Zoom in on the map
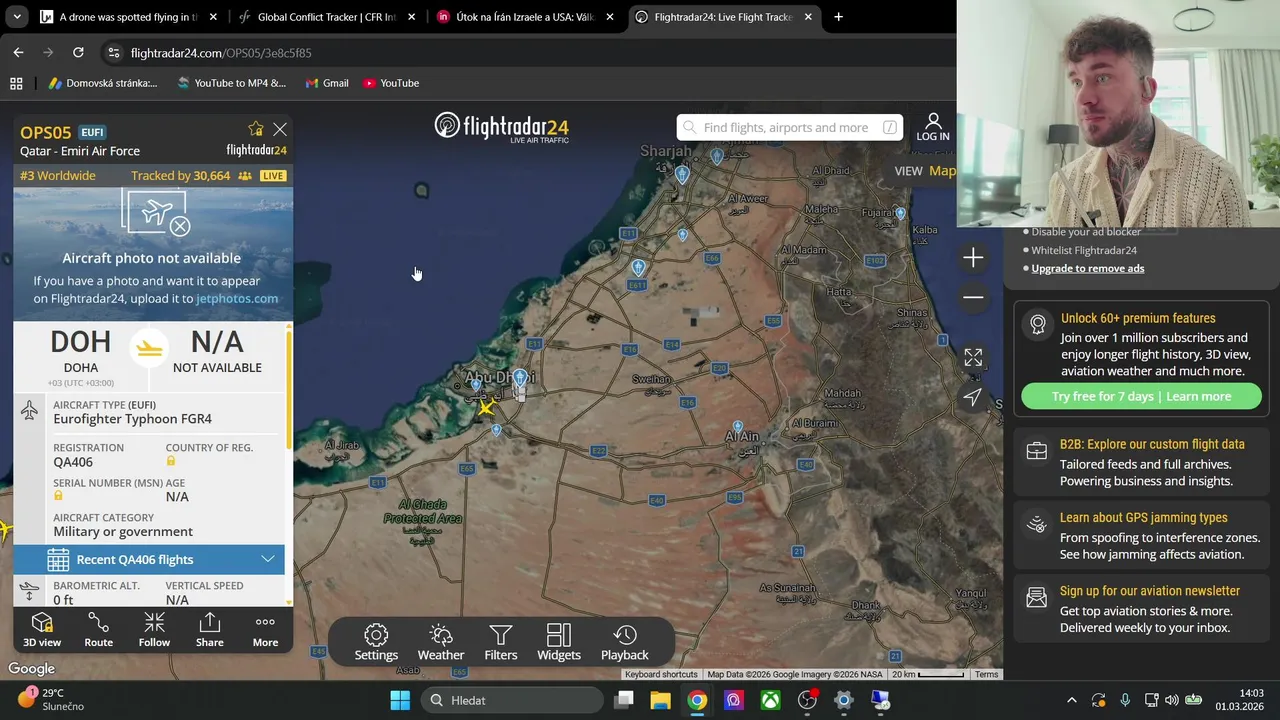The height and width of the screenshot is (720, 1280). pyautogui.click(x=973, y=258)
